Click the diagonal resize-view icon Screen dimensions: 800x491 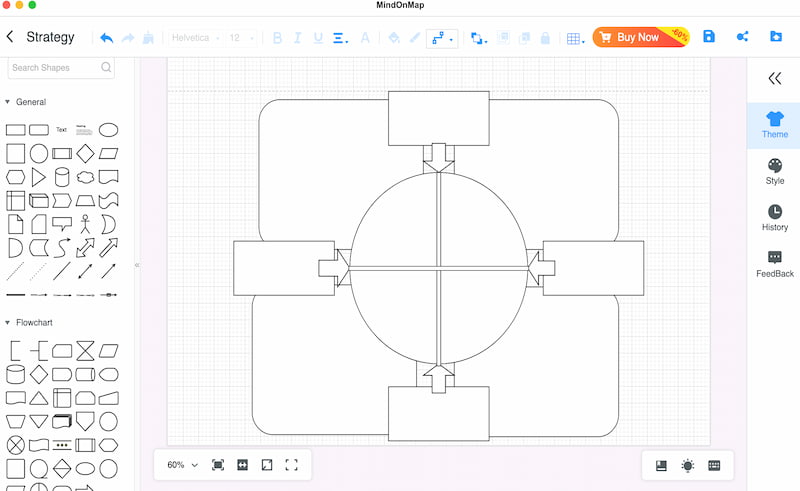pyautogui.click(x=267, y=465)
